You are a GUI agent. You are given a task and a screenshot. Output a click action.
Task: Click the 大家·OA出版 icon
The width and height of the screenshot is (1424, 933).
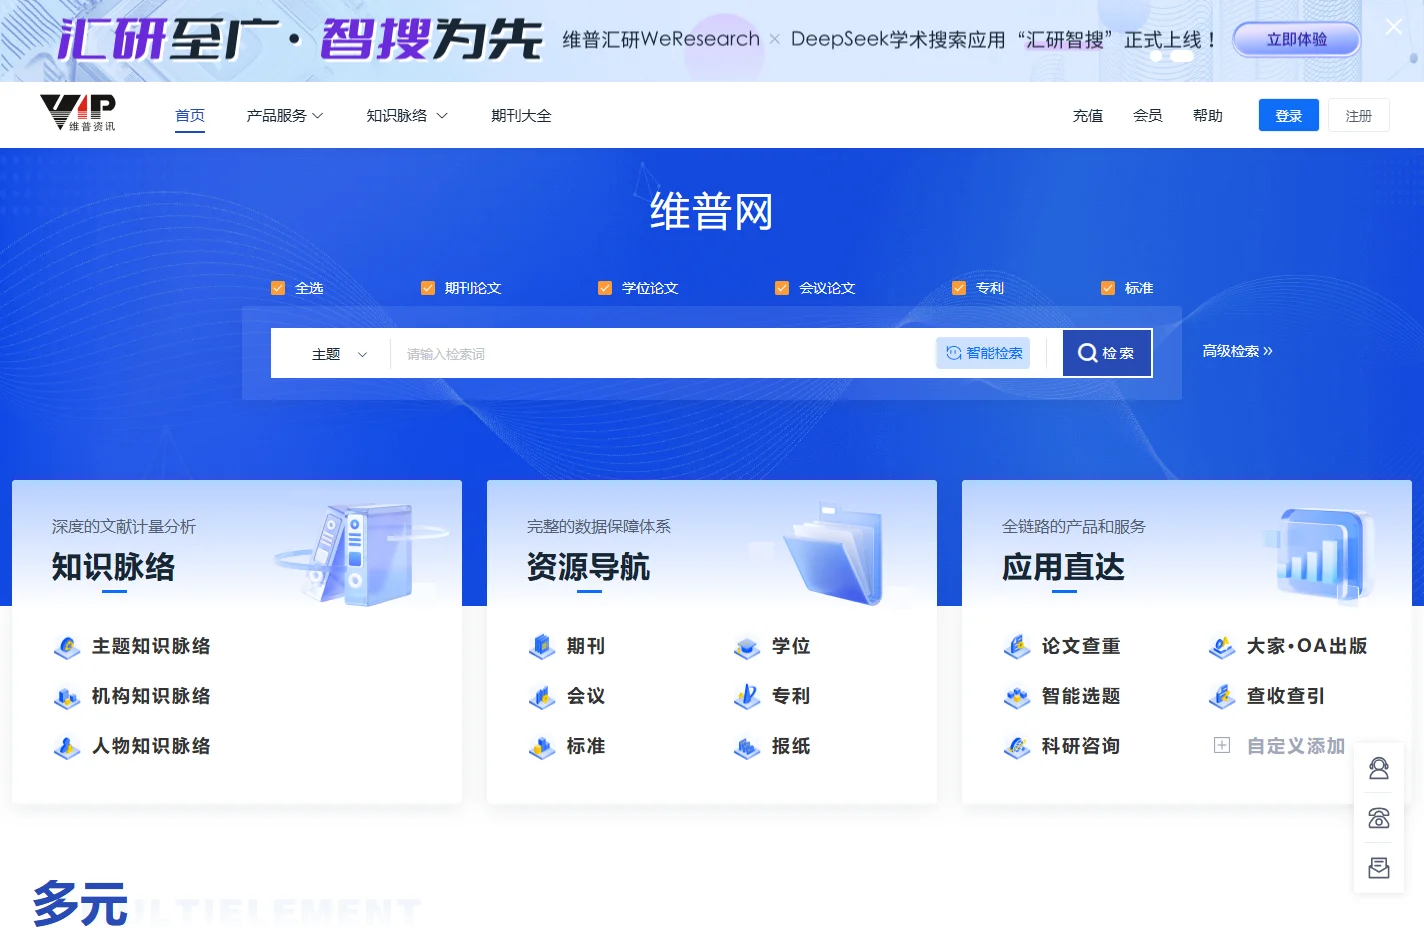click(x=1222, y=647)
